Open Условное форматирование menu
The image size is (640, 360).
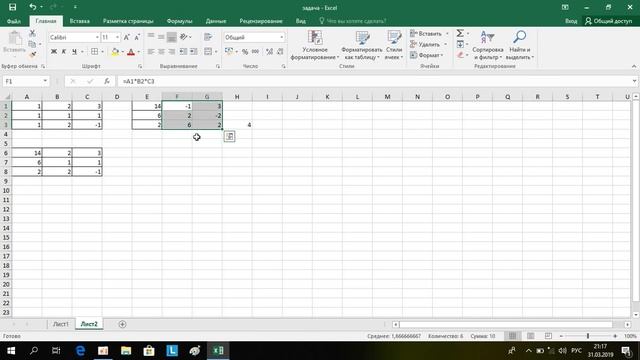click(315, 45)
